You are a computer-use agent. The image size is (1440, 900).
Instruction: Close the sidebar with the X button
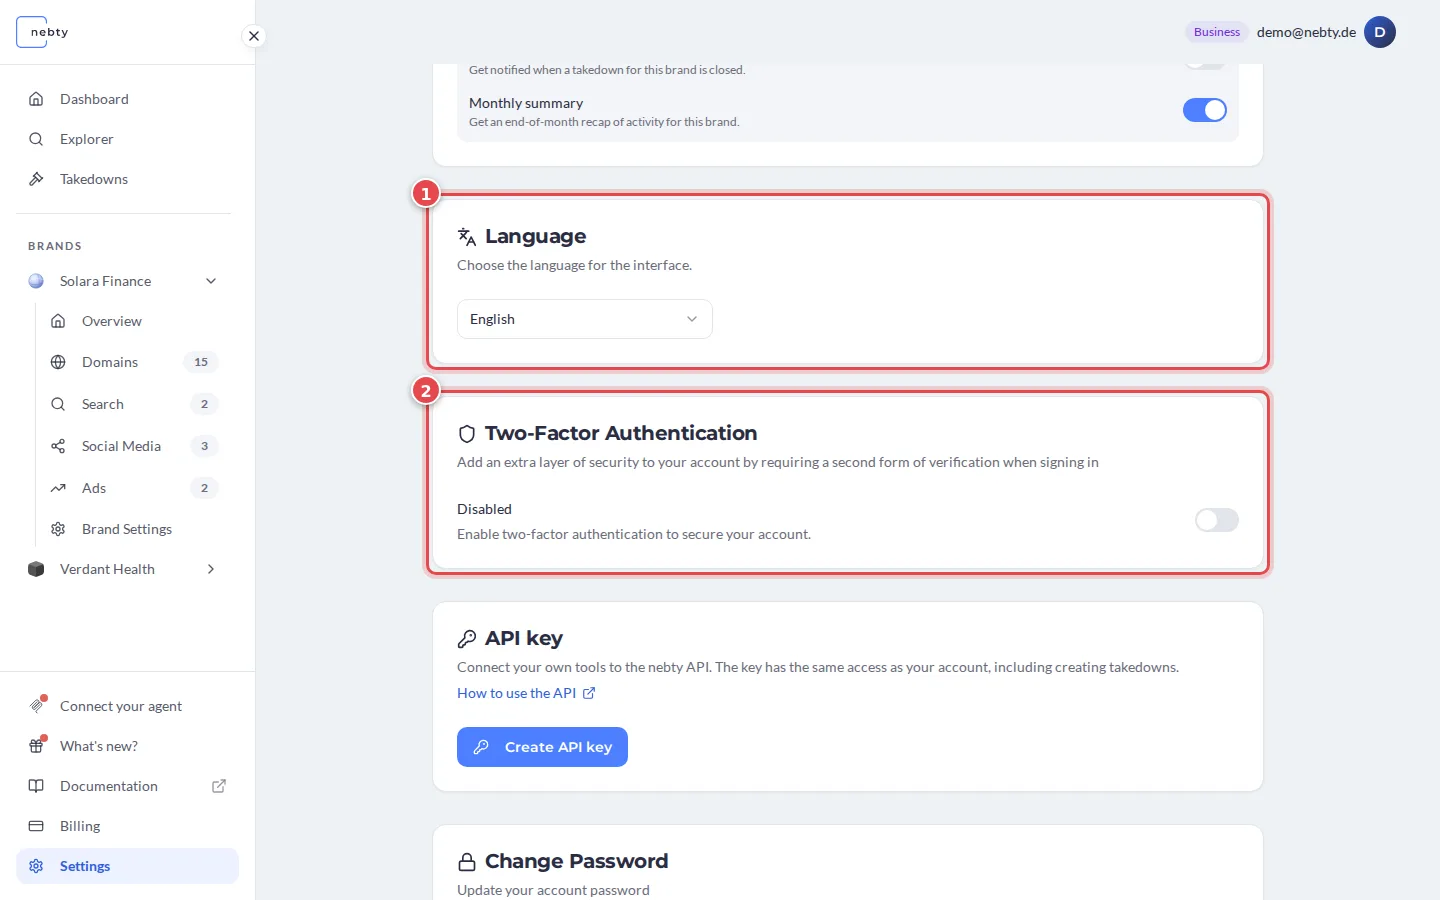(254, 36)
